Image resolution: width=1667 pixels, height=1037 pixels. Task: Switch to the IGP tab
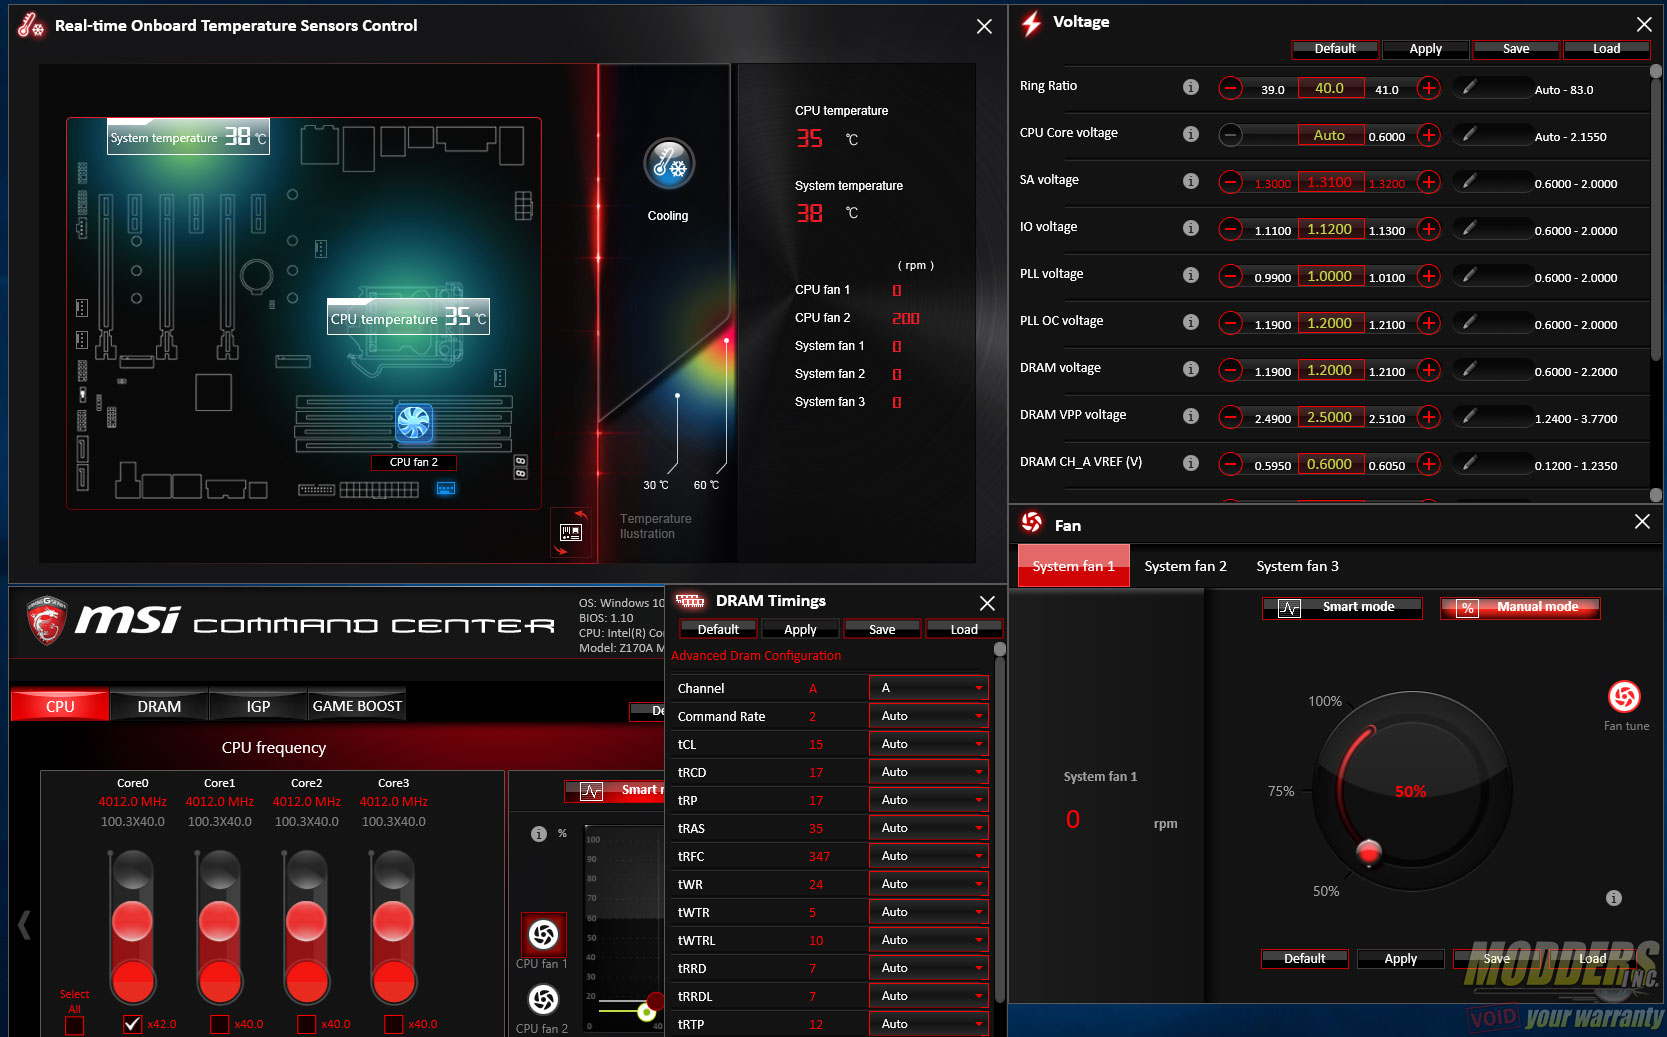click(x=258, y=705)
